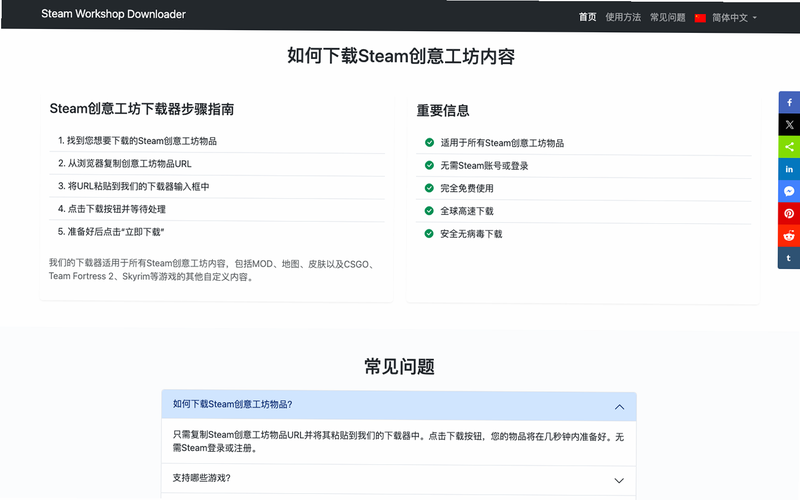Click the large 常见问题 section heading
This screenshot has width=800, height=500.
tap(399, 366)
